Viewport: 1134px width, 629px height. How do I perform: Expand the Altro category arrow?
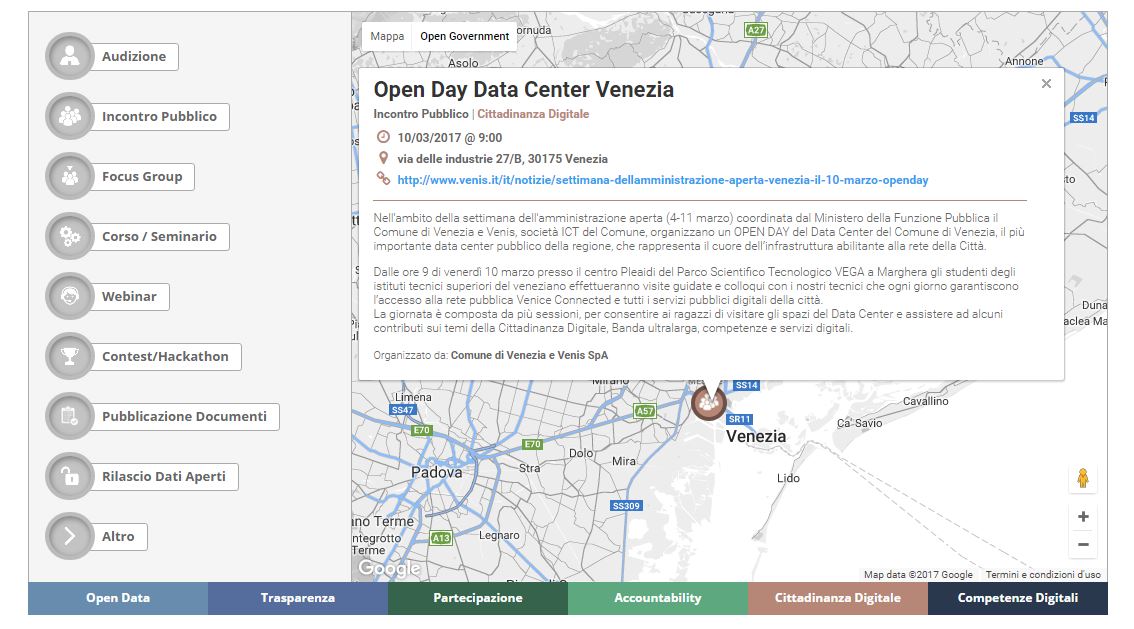tap(68, 537)
